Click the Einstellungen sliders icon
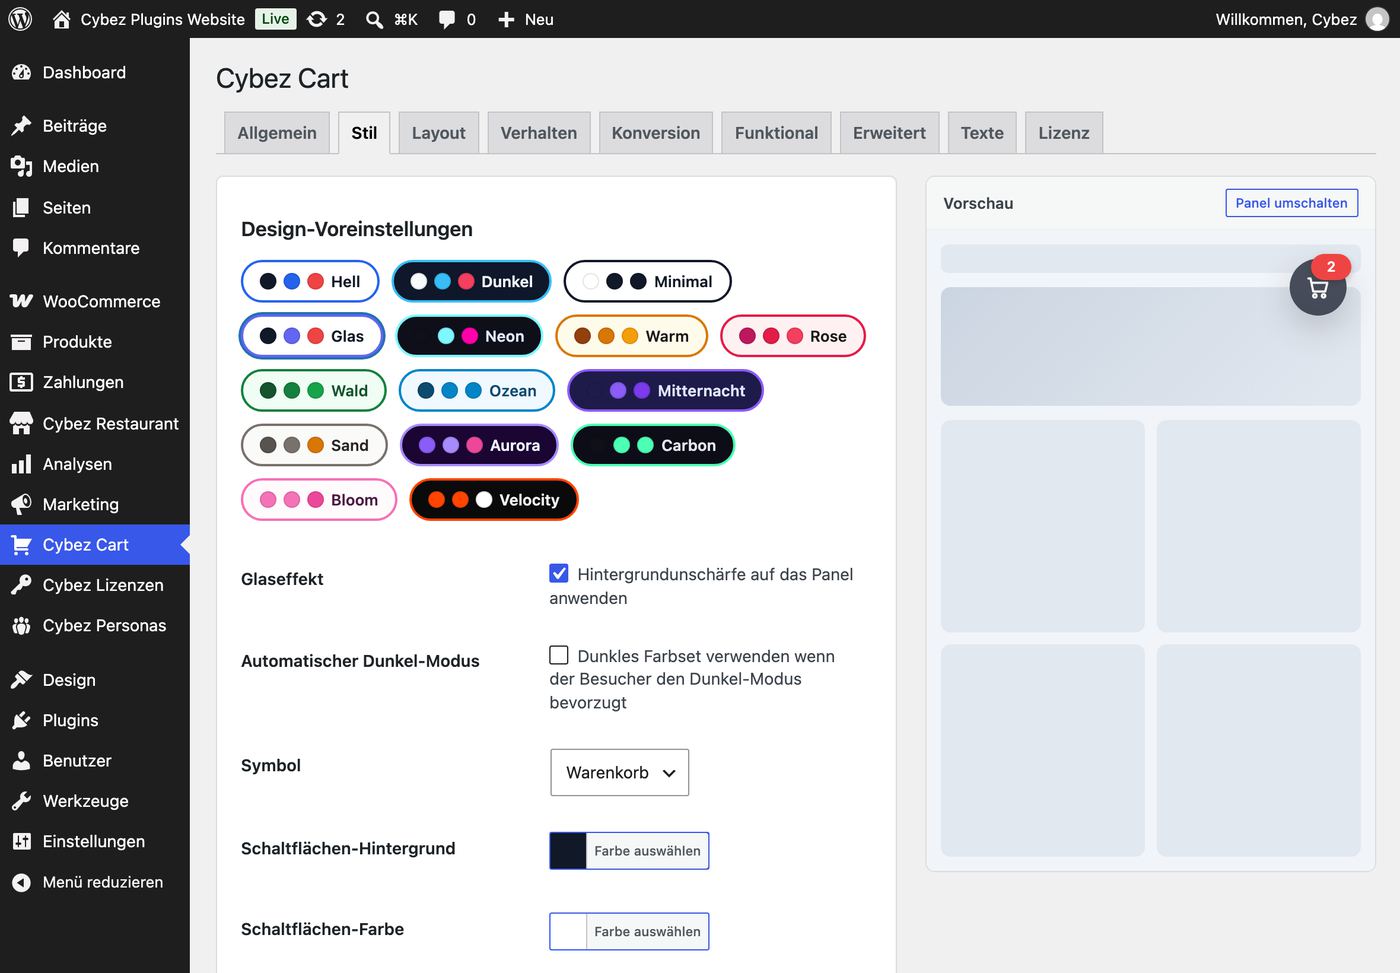 click(21, 841)
